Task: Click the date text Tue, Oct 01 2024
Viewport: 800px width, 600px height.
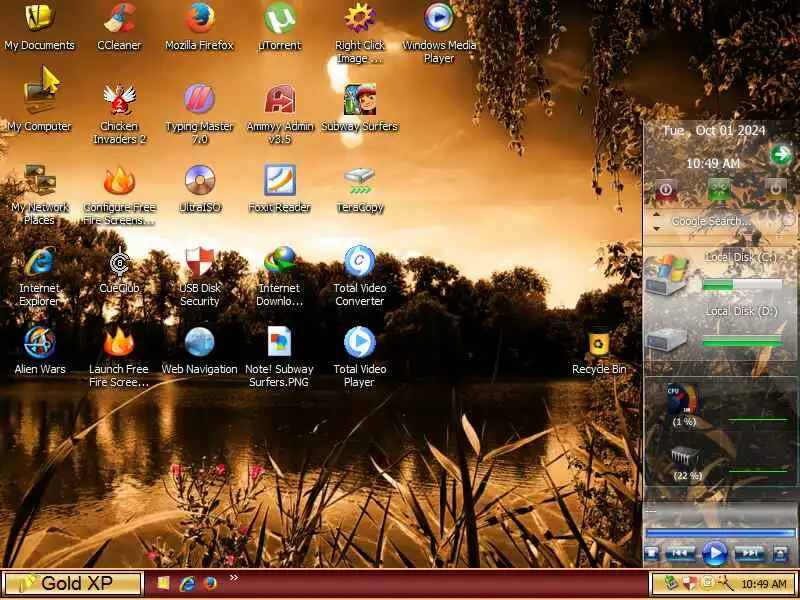Action: pos(714,131)
